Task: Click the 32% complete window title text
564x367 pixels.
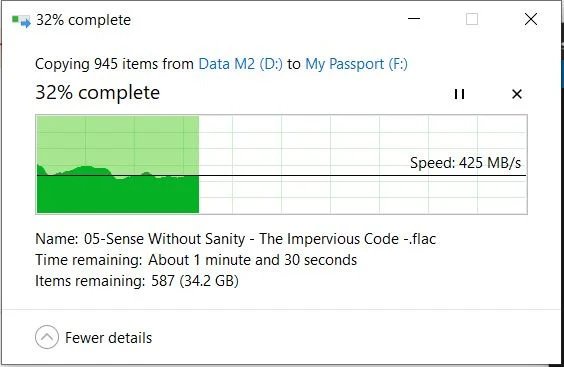Action: click(83, 20)
